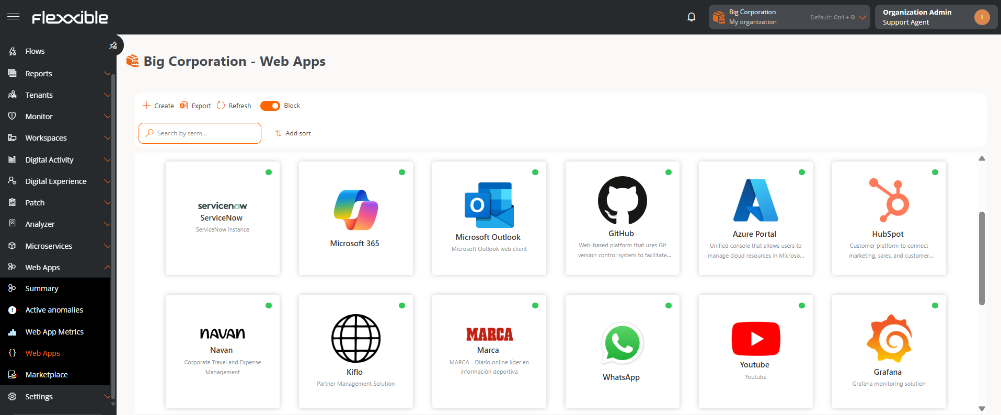Image resolution: width=1001 pixels, height=415 pixels.
Task: Click the Grafana logo
Action: click(x=889, y=339)
